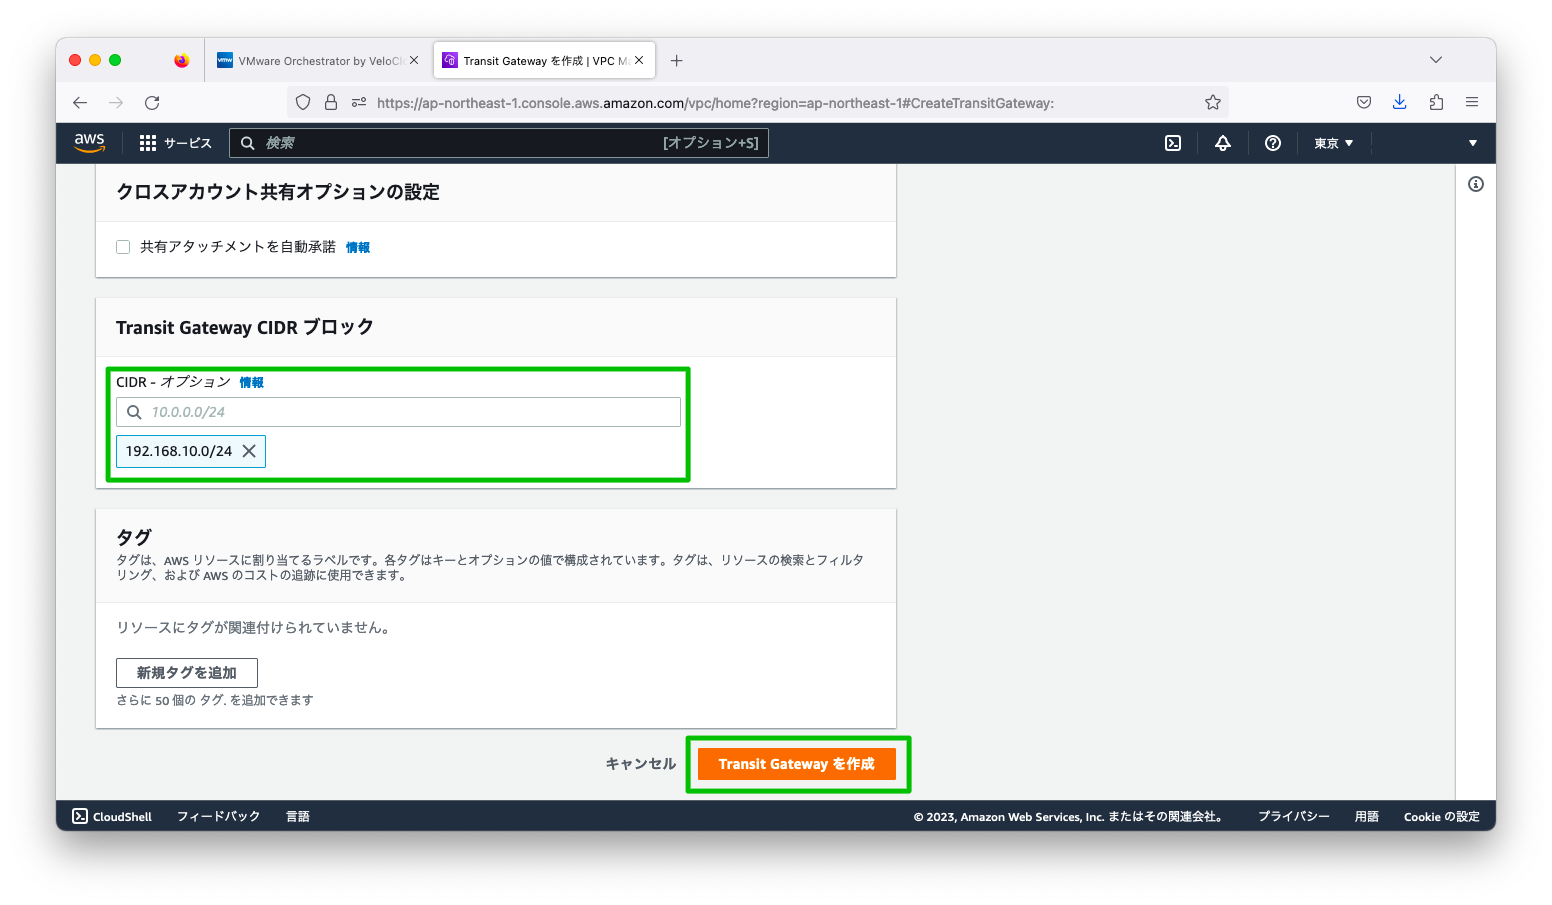The image size is (1552, 905).
Task: Close the VMware Orchestrator tab
Action: click(414, 60)
